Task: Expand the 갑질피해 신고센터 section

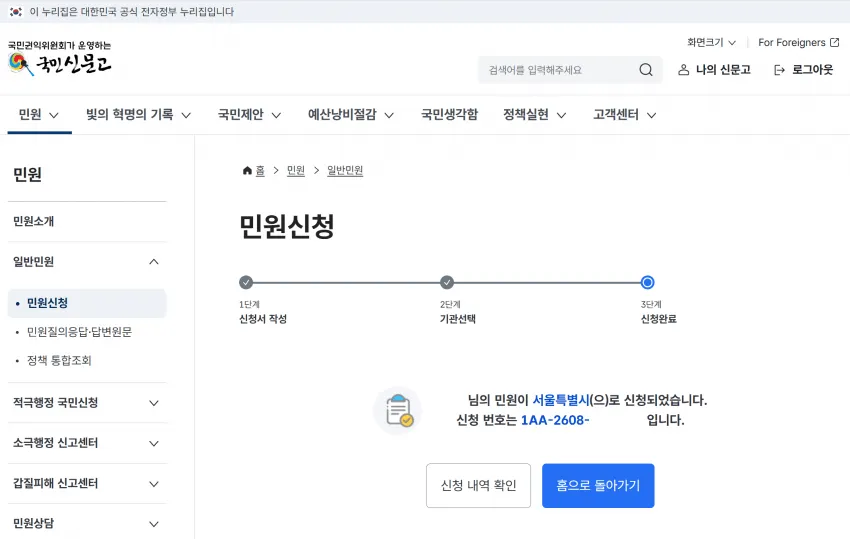Action: coord(87,483)
